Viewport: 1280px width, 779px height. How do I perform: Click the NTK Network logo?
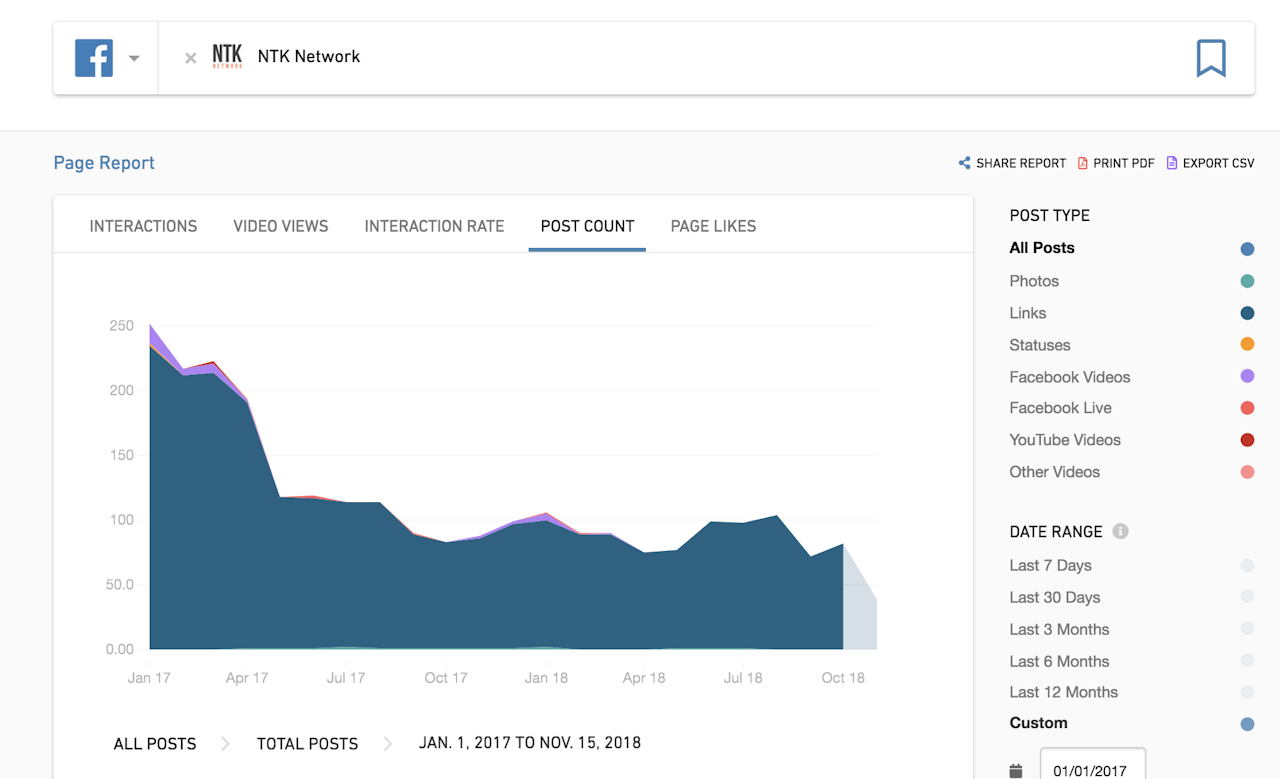[x=226, y=57]
